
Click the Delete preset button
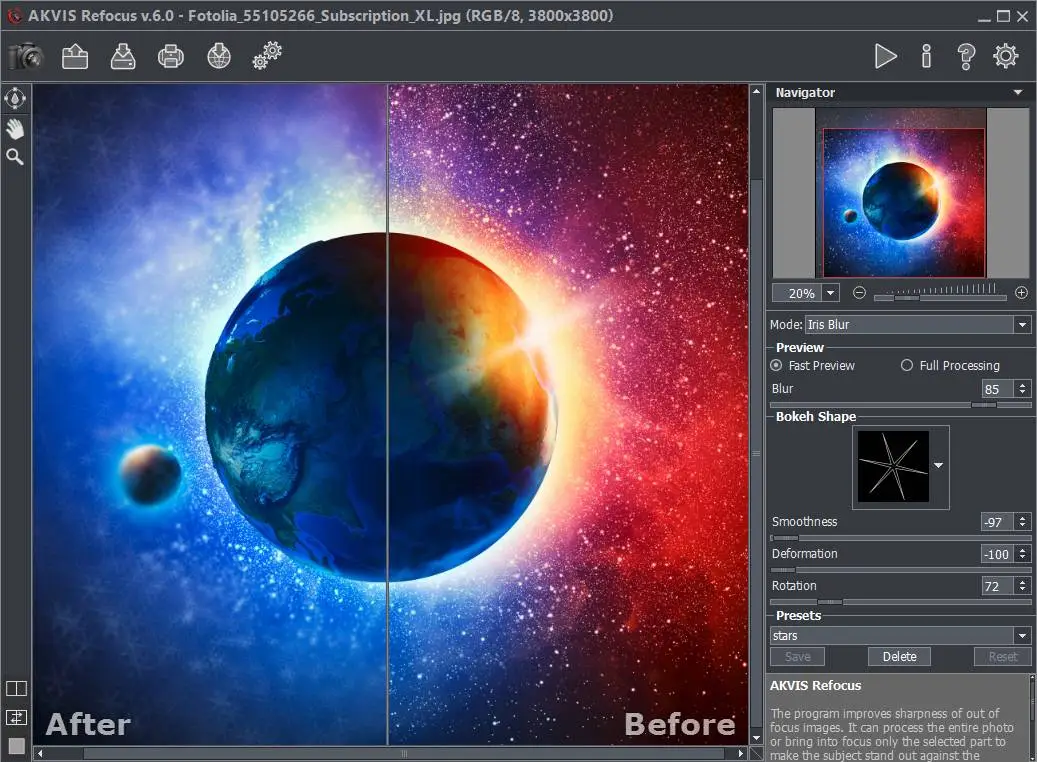click(x=899, y=657)
